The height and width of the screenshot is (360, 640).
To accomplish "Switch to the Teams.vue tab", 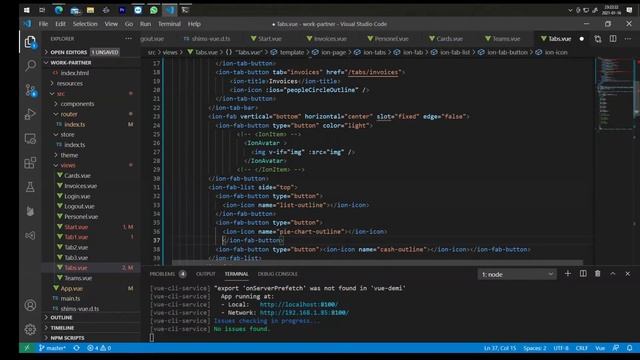I will (x=502, y=39).
